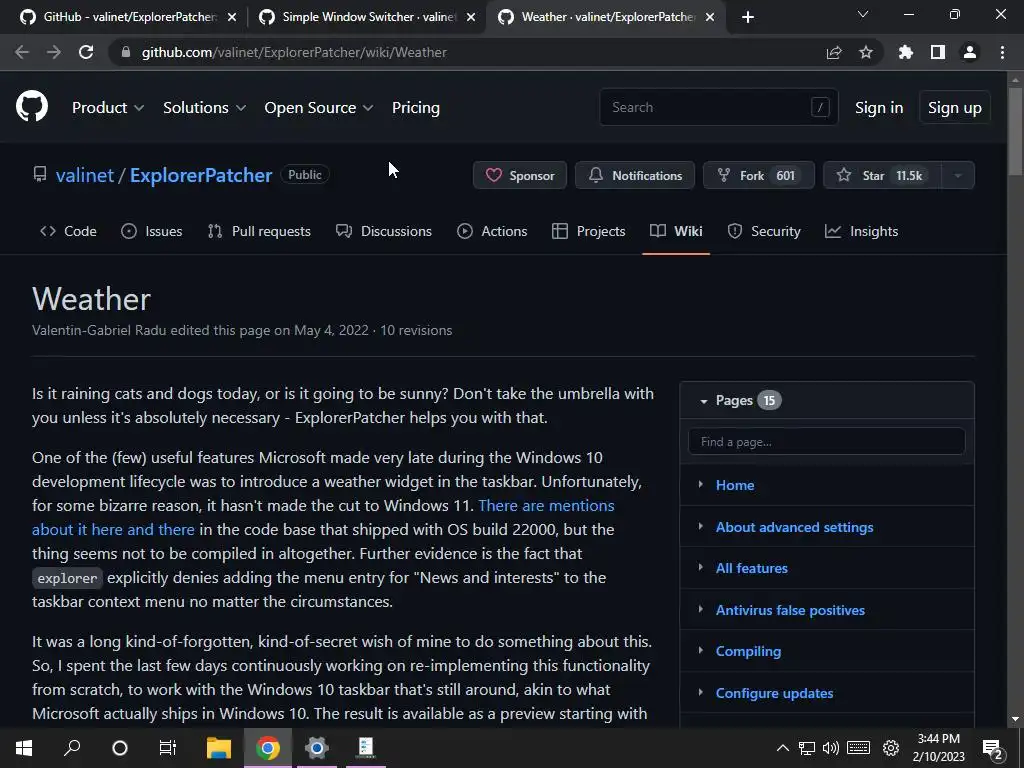Bookmark this page with the star icon
The image size is (1024, 768).
[866, 52]
